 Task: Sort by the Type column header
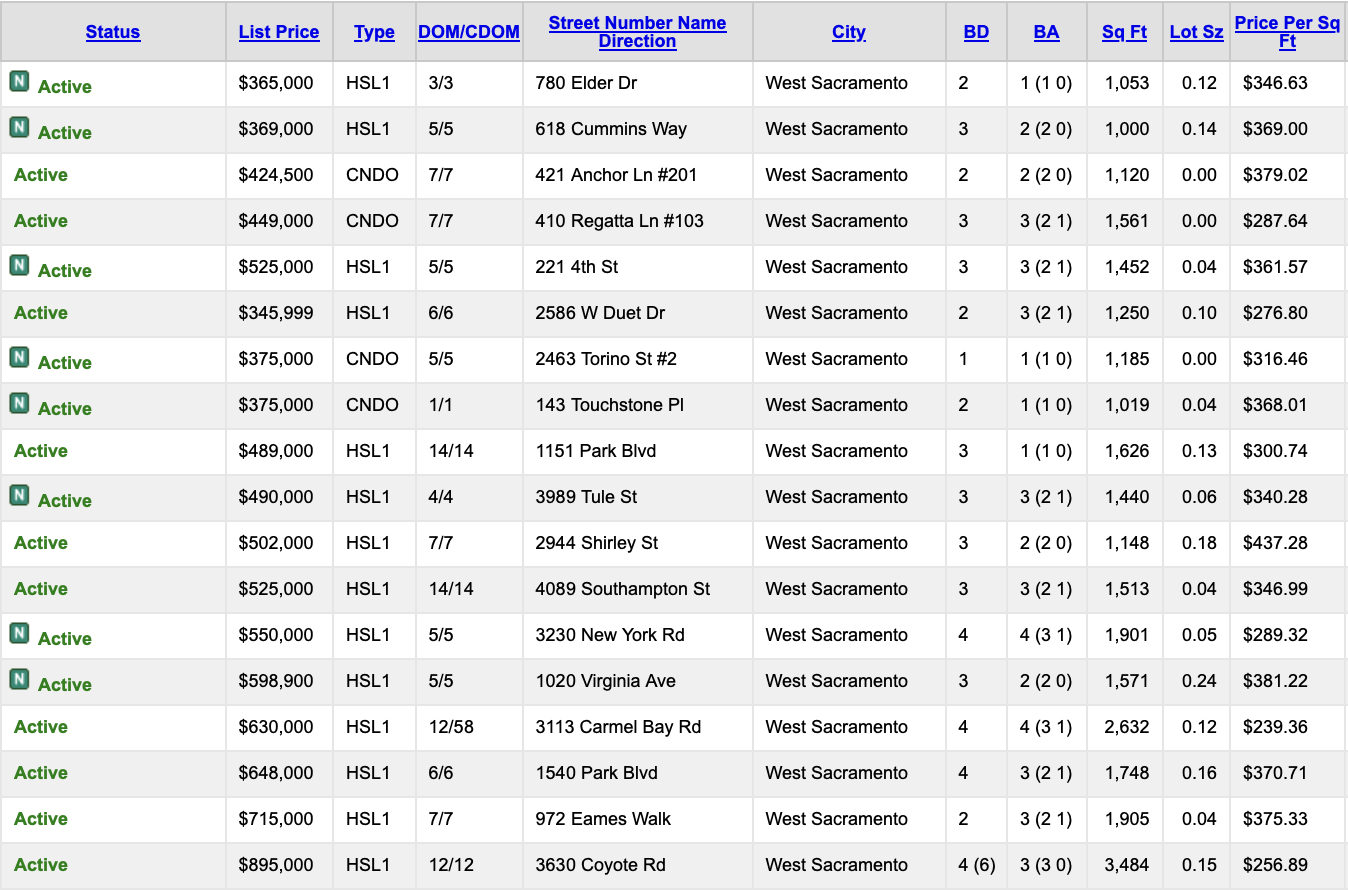click(x=374, y=32)
